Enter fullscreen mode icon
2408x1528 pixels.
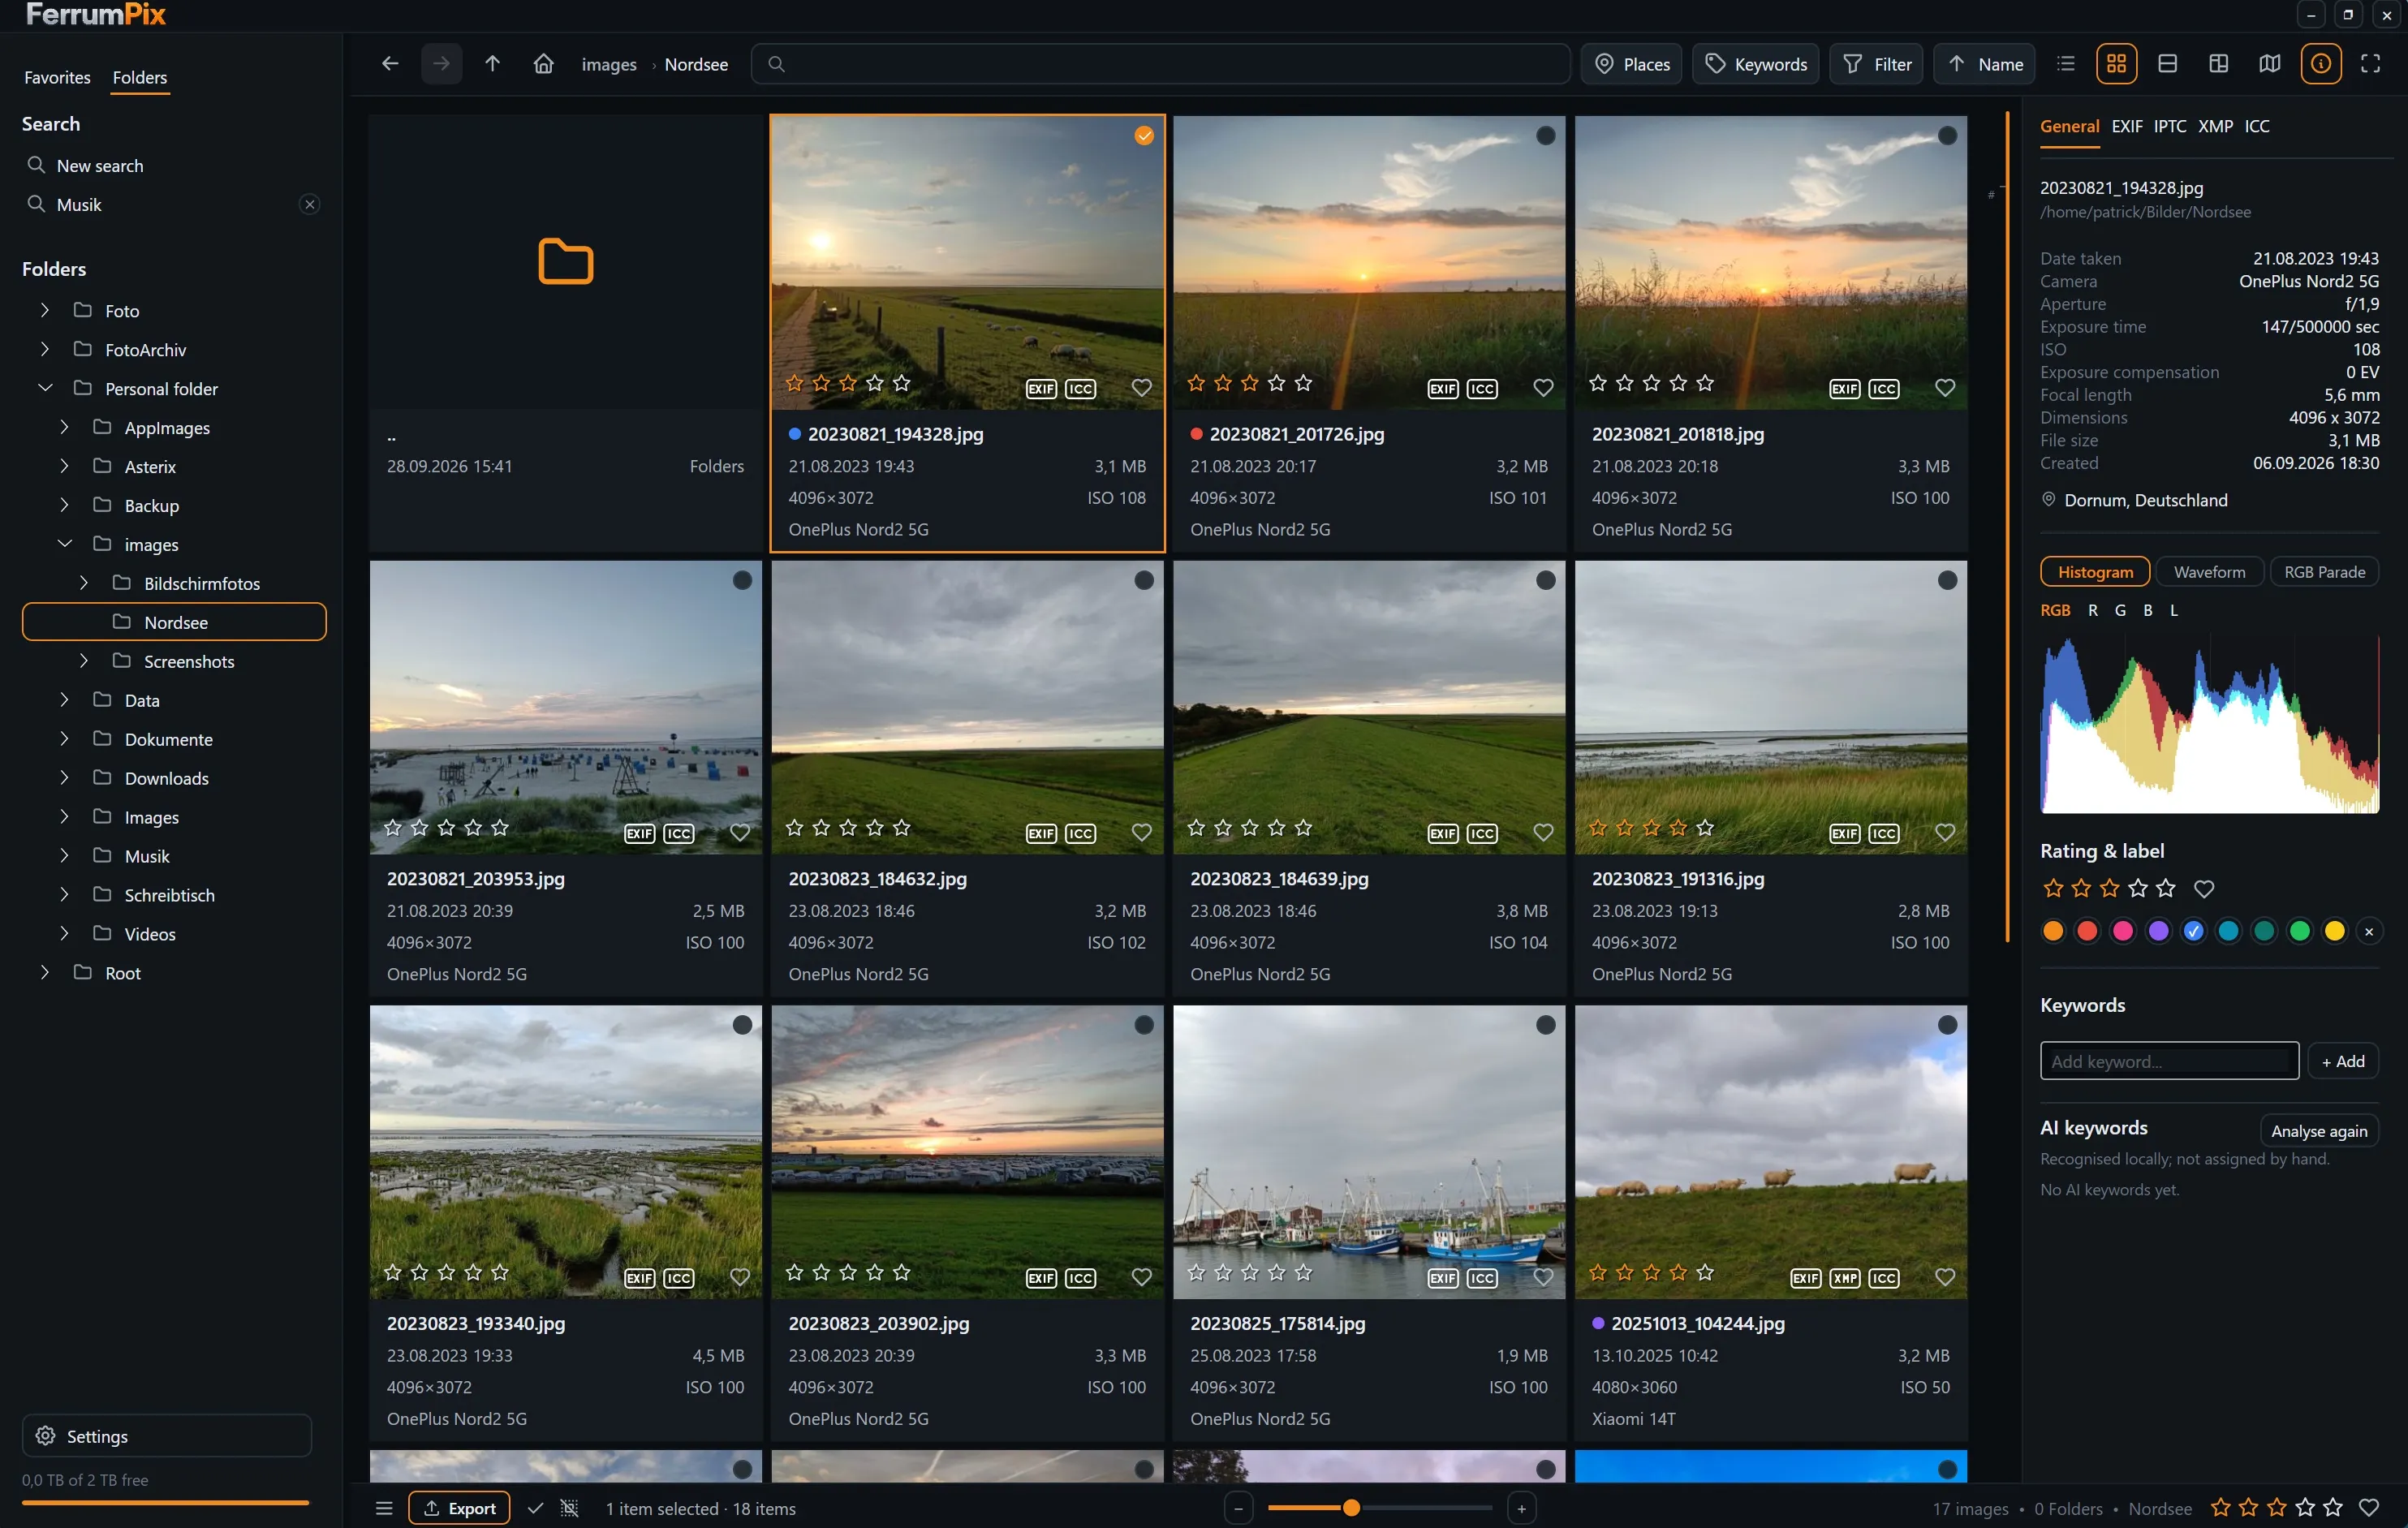pyautogui.click(x=2370, y=64)
